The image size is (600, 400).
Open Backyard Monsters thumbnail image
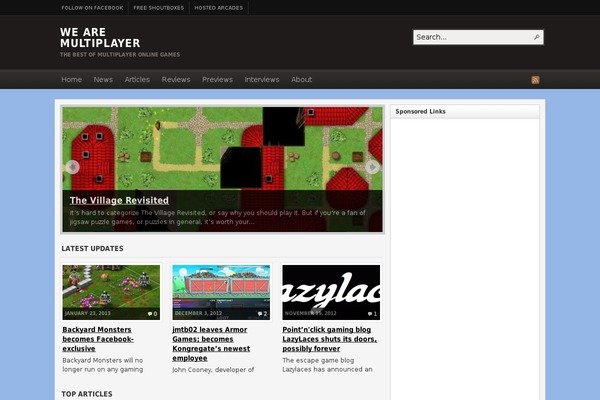[x=111, y=292]
